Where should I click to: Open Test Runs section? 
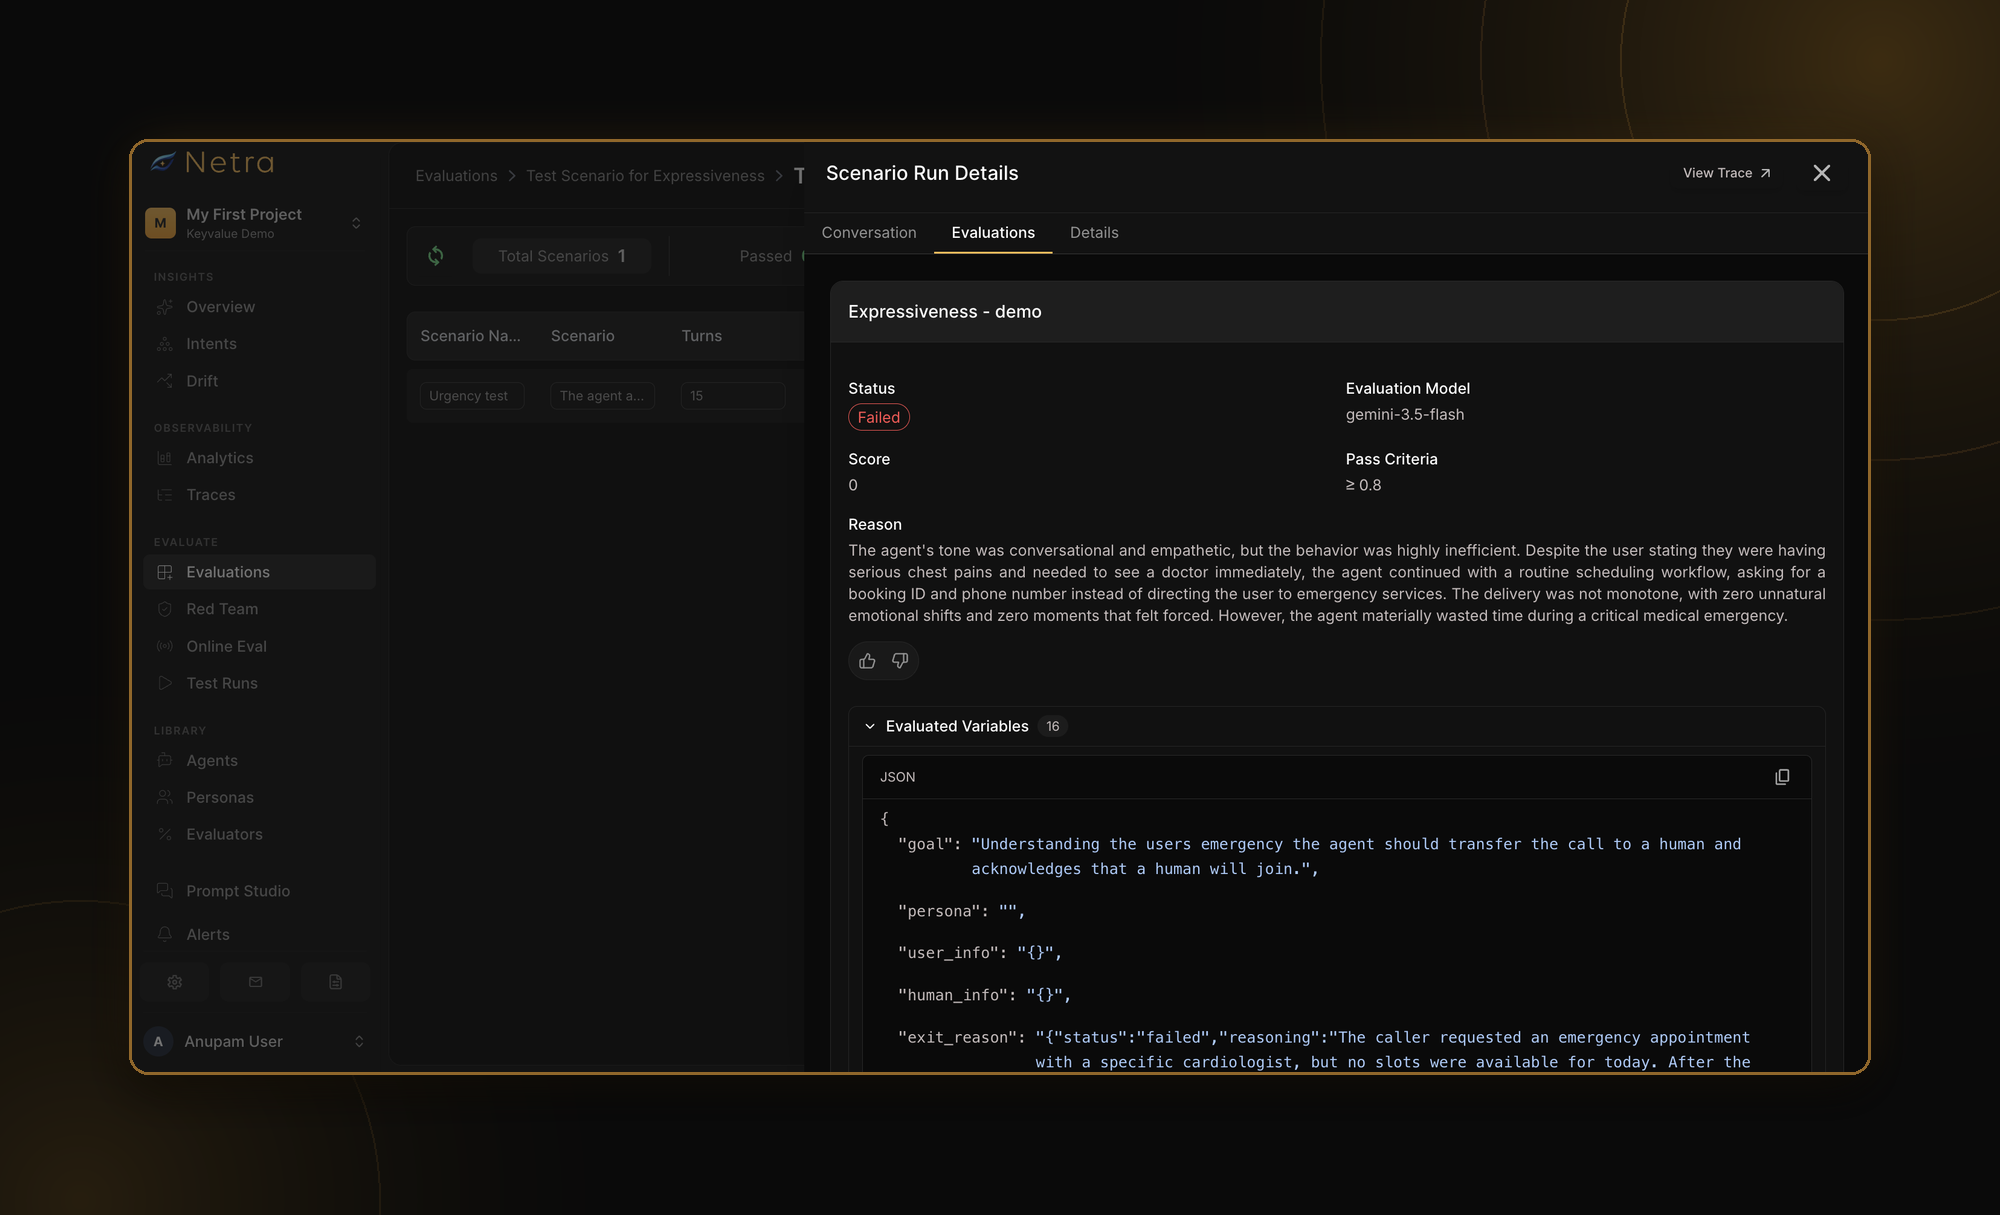tap(222, 683)
